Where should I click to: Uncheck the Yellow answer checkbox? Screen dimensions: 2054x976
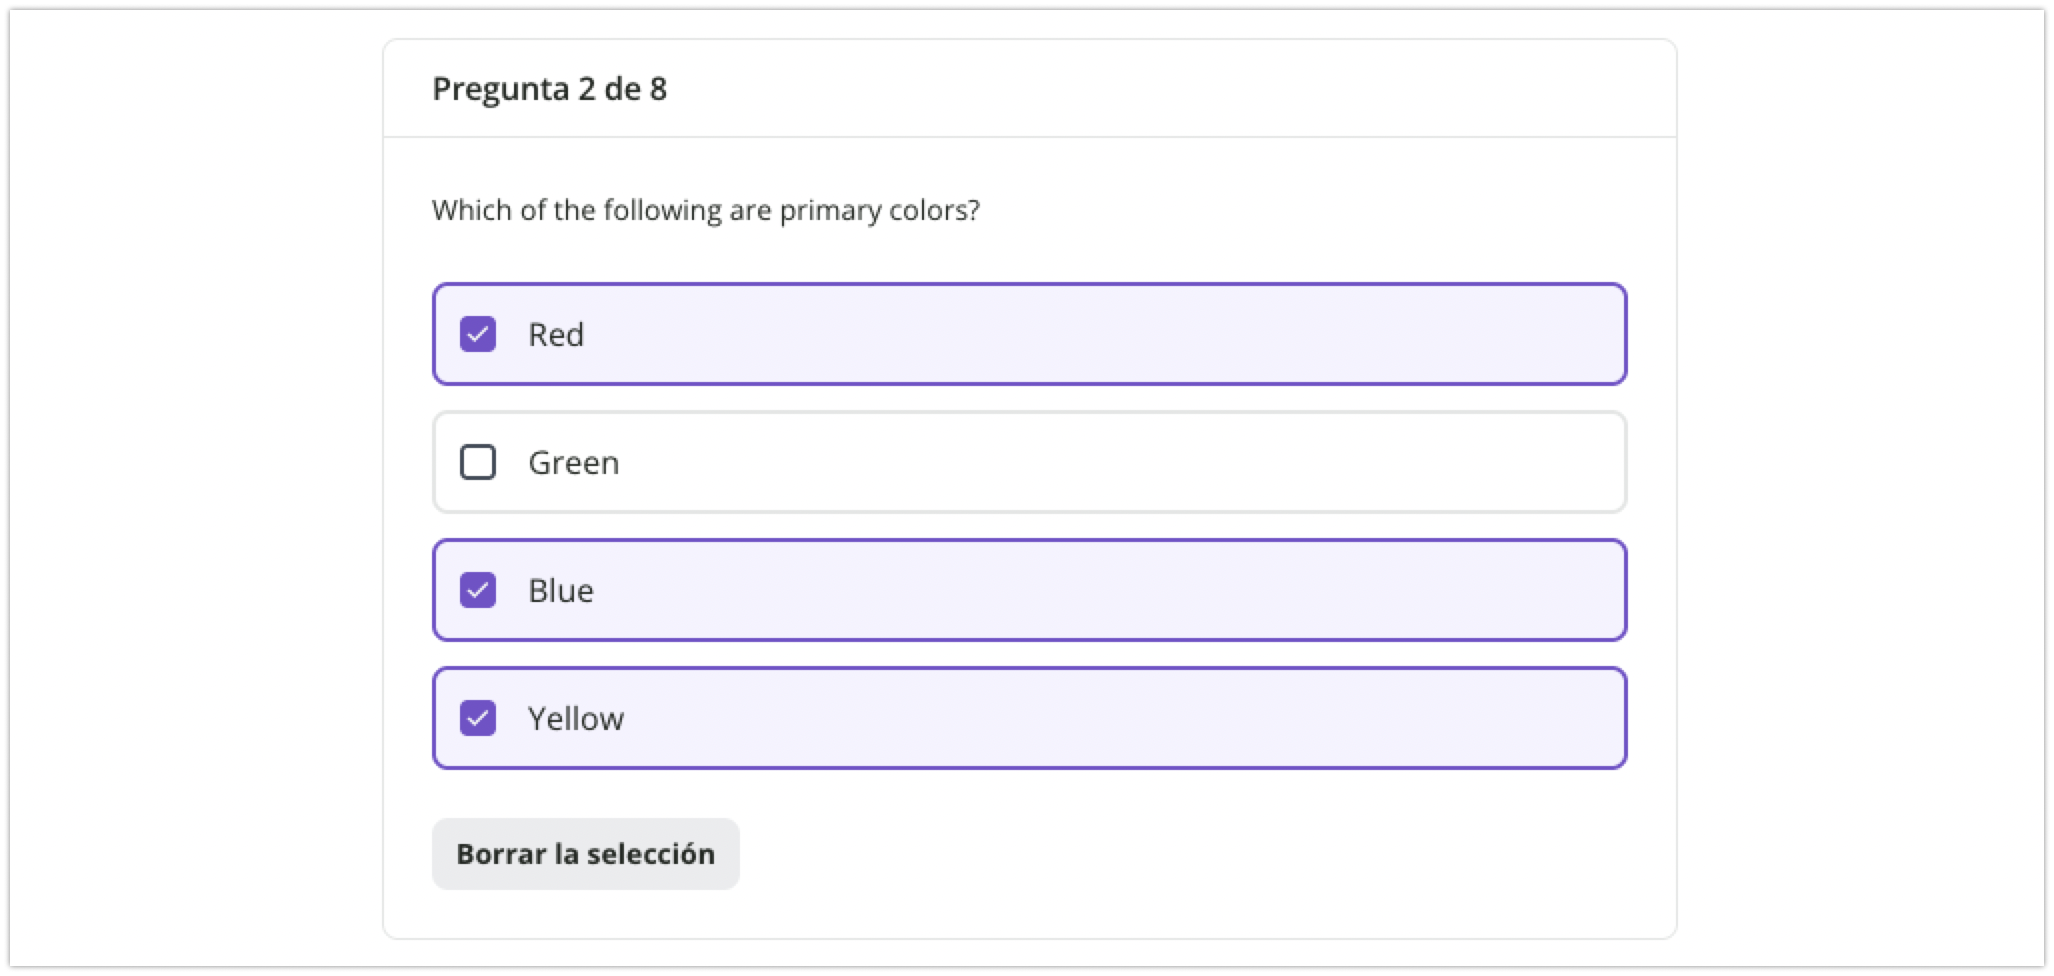(478, 718)
